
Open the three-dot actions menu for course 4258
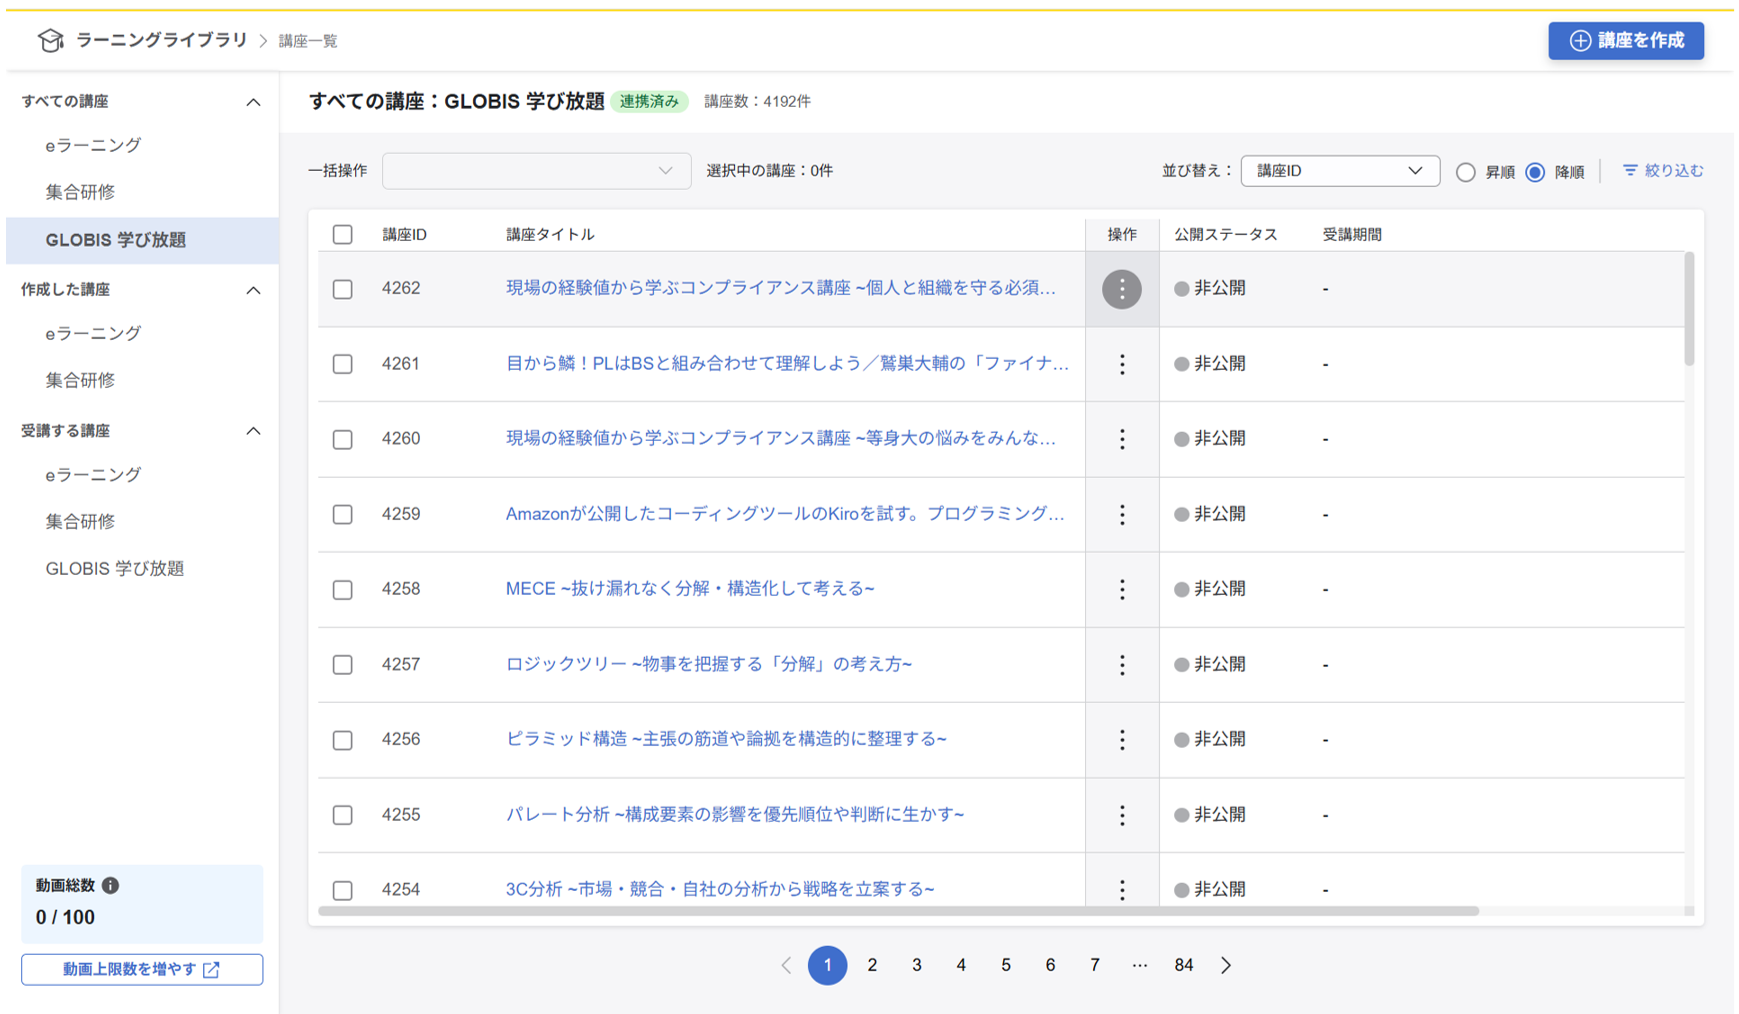[x=1122, y=590]
